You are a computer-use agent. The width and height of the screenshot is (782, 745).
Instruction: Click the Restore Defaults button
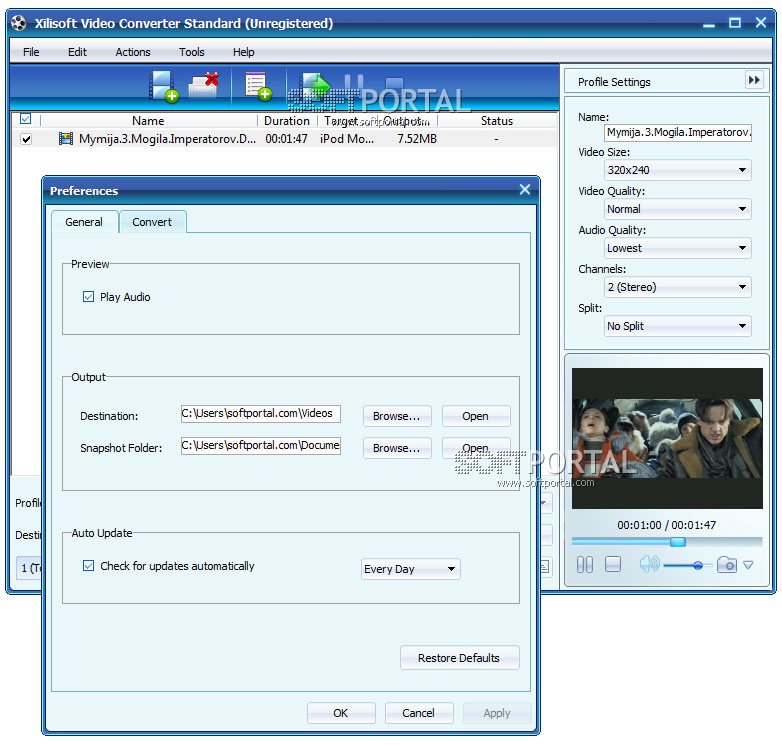[459, 658]
